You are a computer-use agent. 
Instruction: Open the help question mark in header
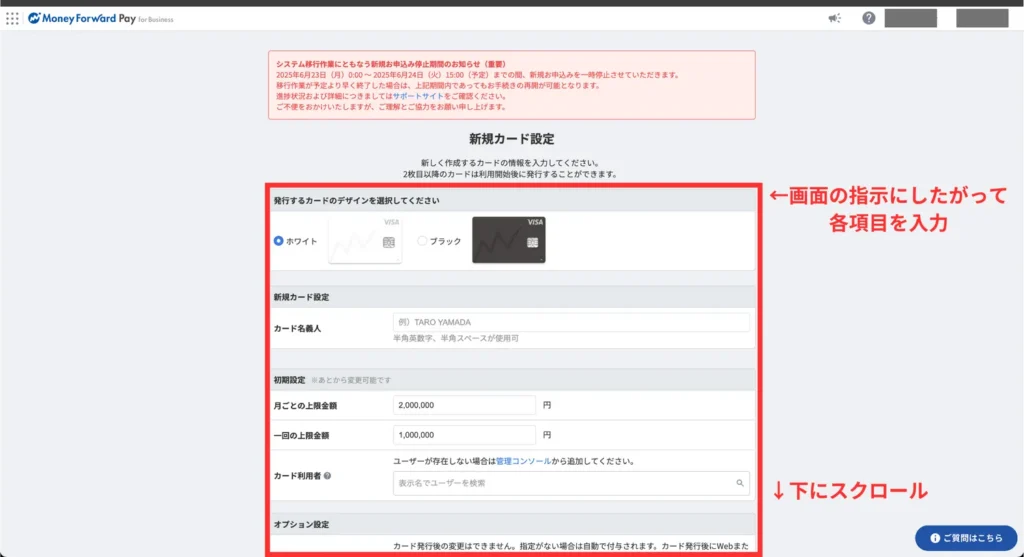point(869,18)
